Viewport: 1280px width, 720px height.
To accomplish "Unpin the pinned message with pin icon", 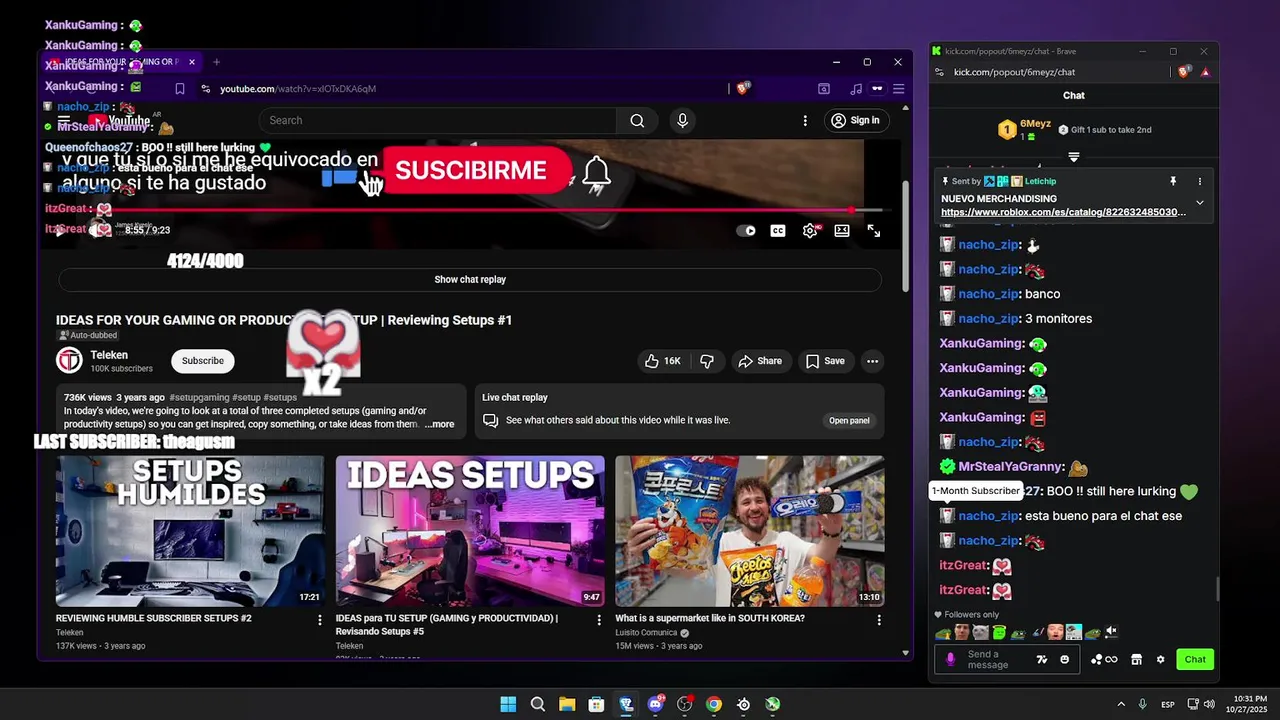I will 1173,181.
